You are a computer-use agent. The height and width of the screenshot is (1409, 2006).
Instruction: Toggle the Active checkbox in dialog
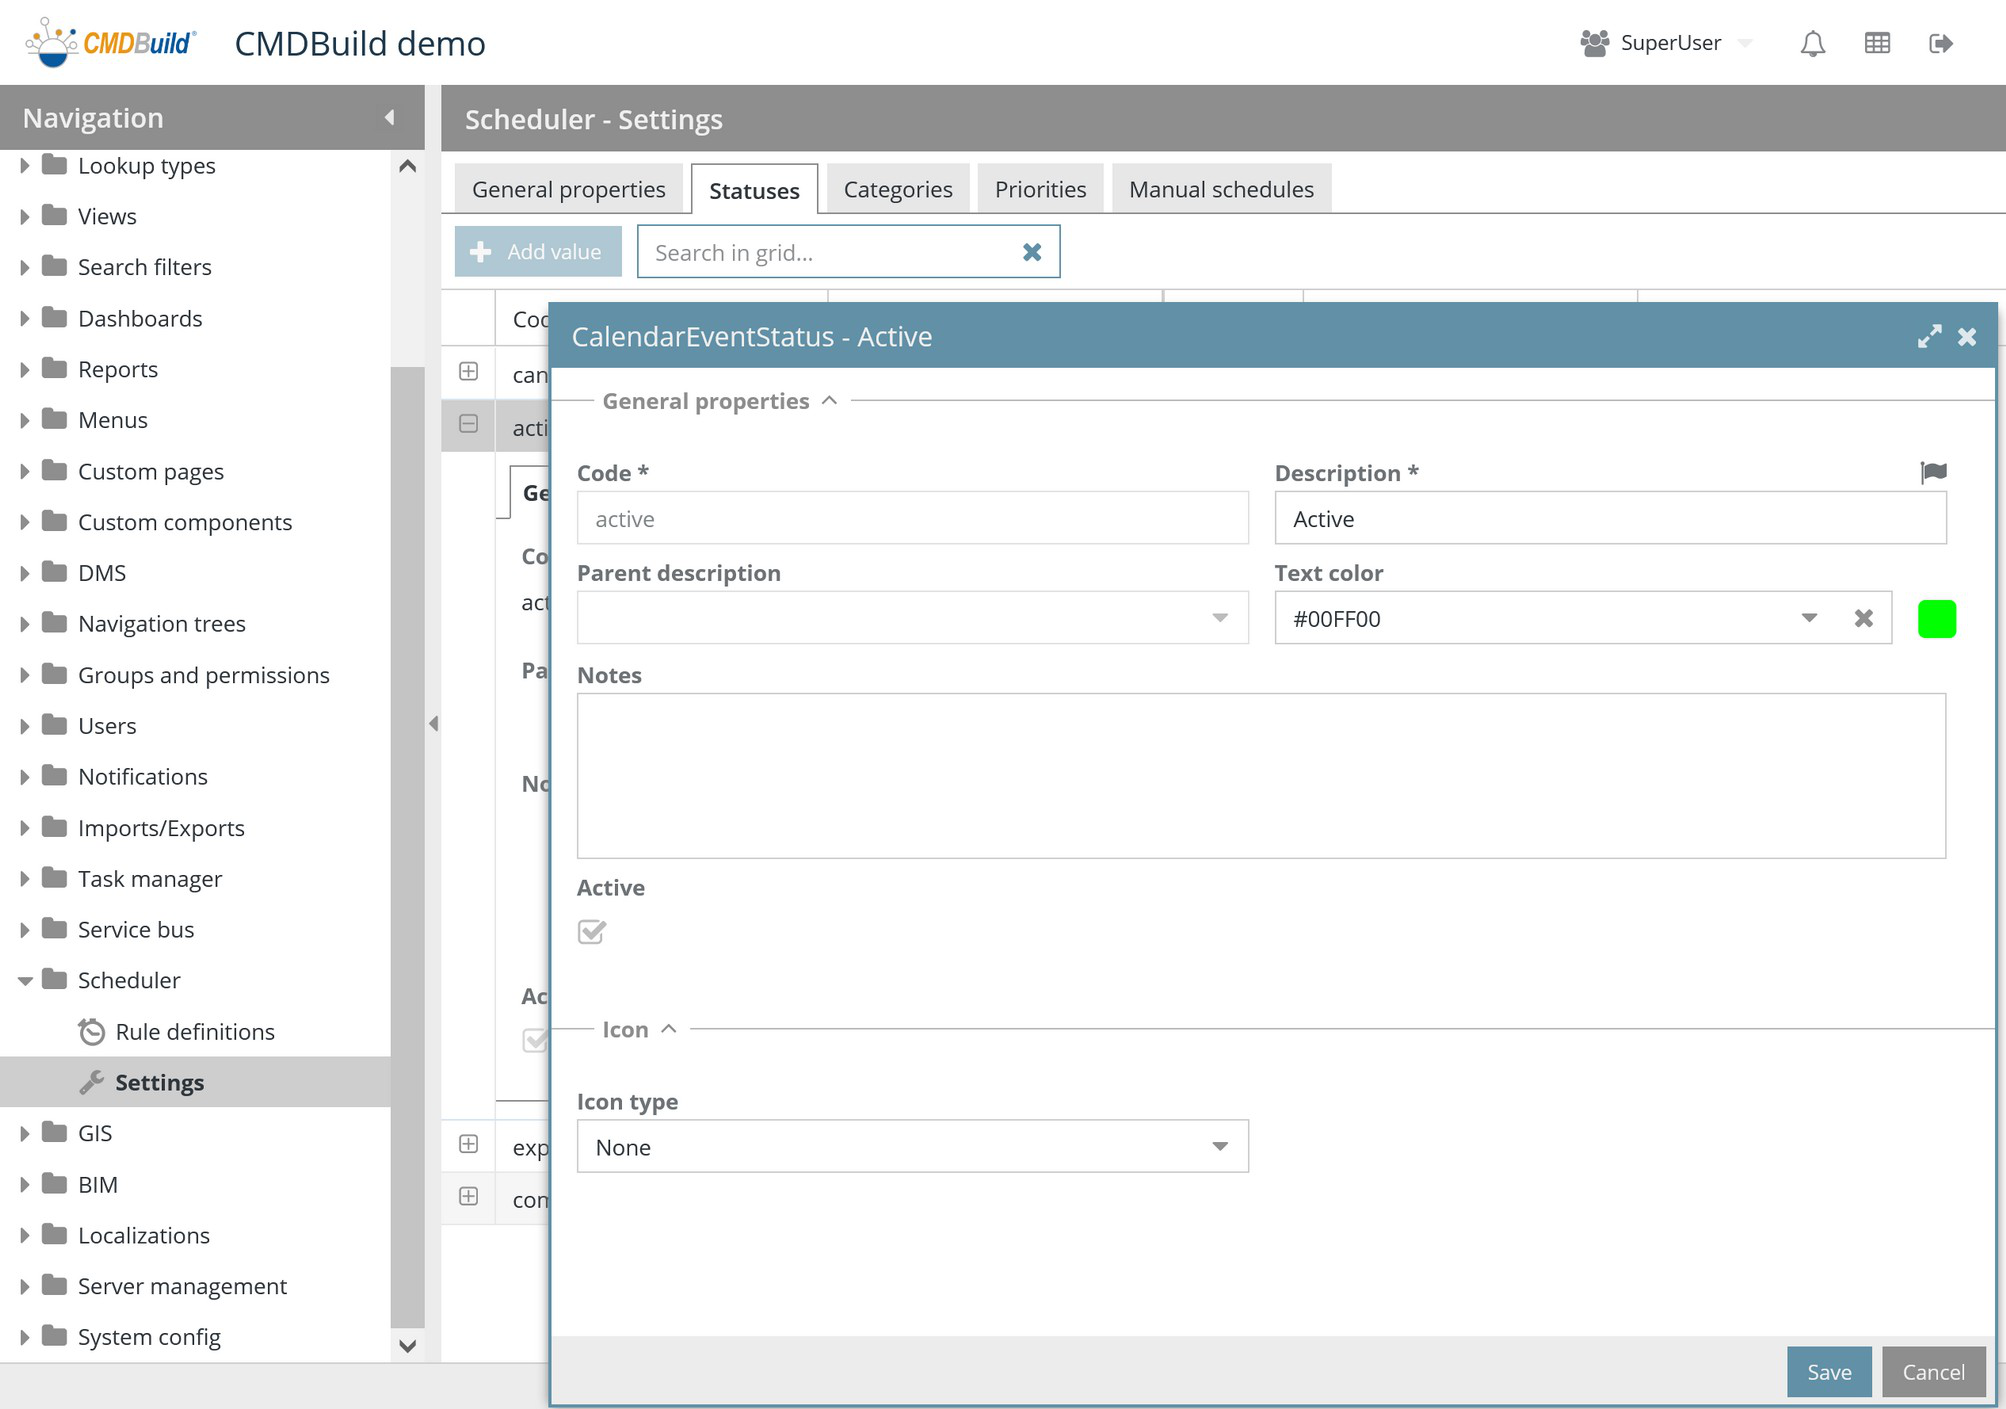(x=592, y=932)
